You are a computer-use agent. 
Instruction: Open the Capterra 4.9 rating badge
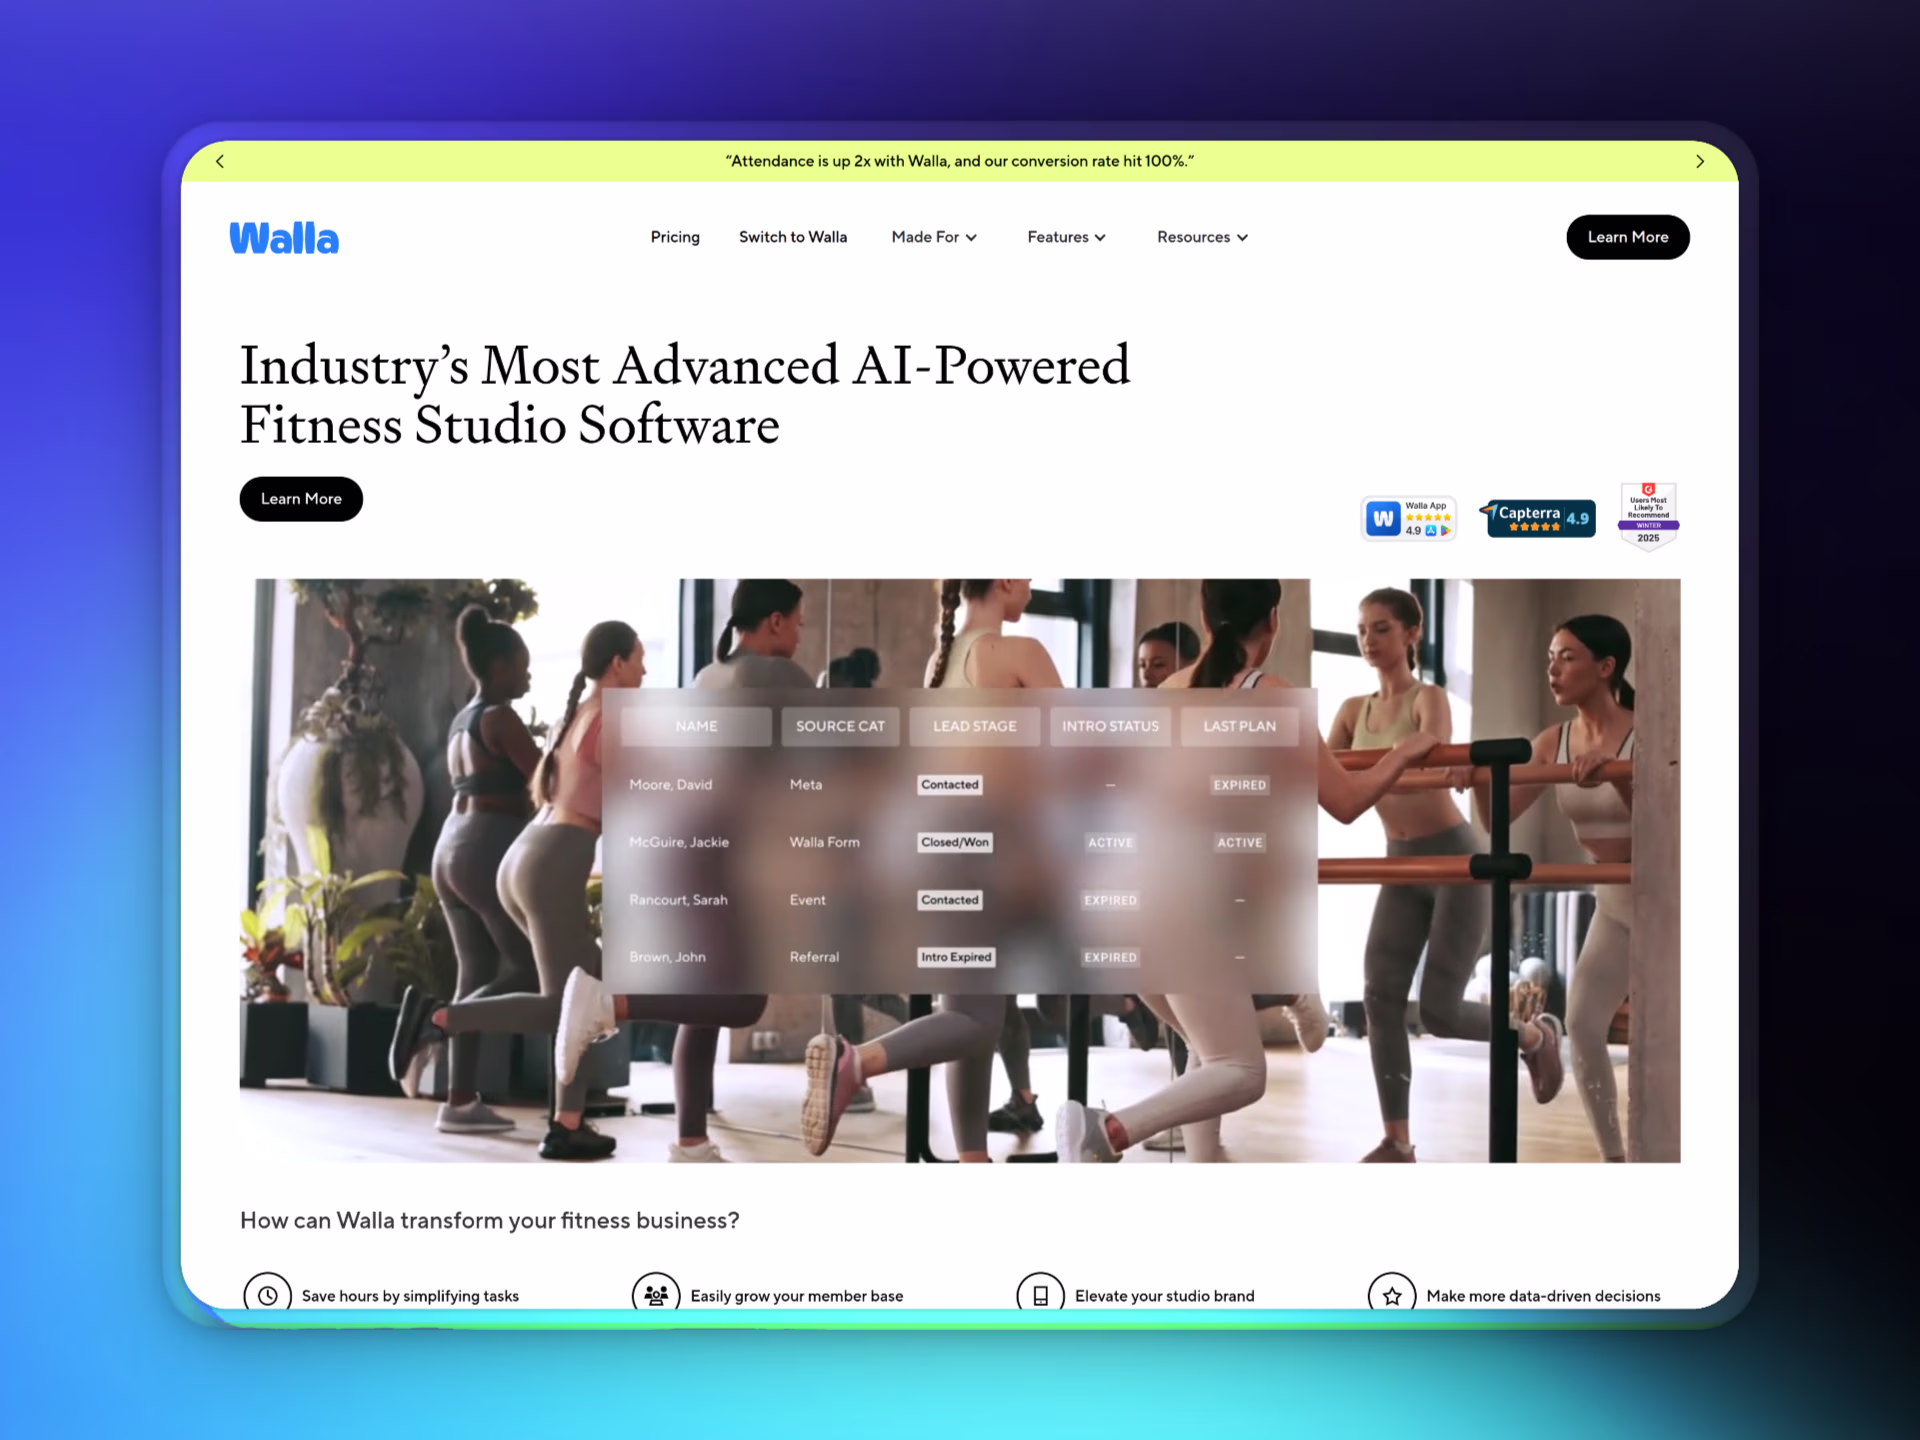point(1538,518)
